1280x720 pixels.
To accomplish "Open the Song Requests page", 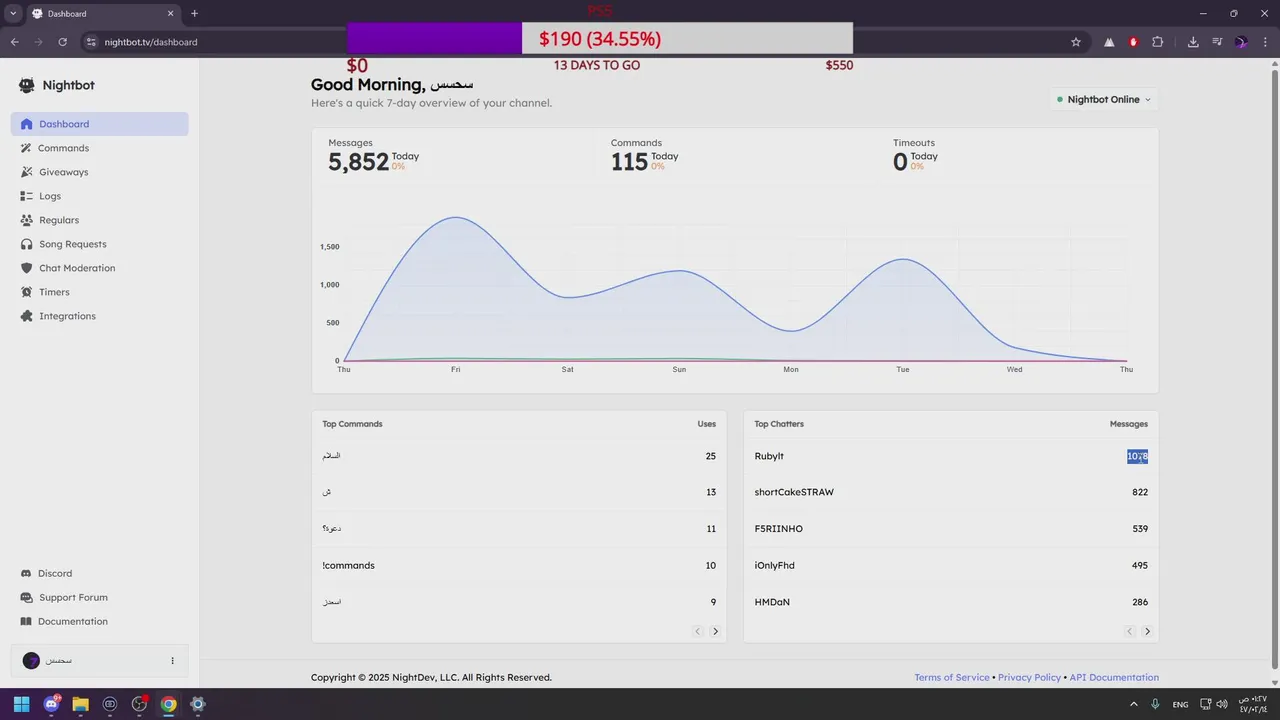I will tap(99, 244).
